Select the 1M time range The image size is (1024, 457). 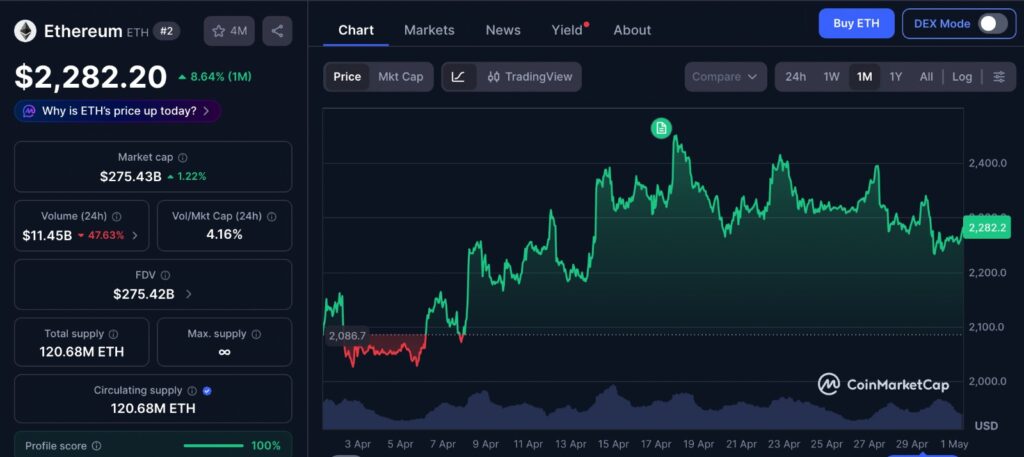click(x=864, y=77)
